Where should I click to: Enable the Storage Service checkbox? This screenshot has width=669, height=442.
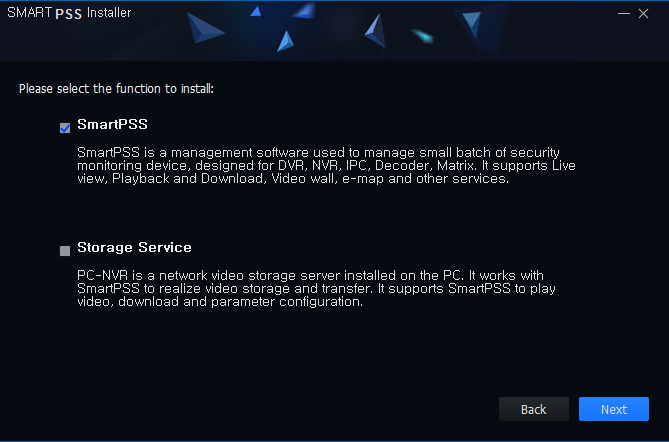65,250
